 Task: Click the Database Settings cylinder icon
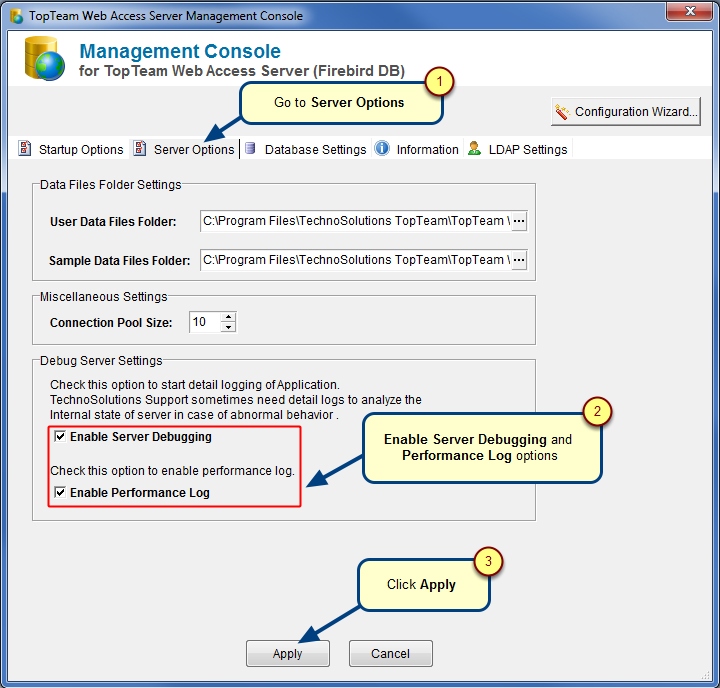(250, 149)
